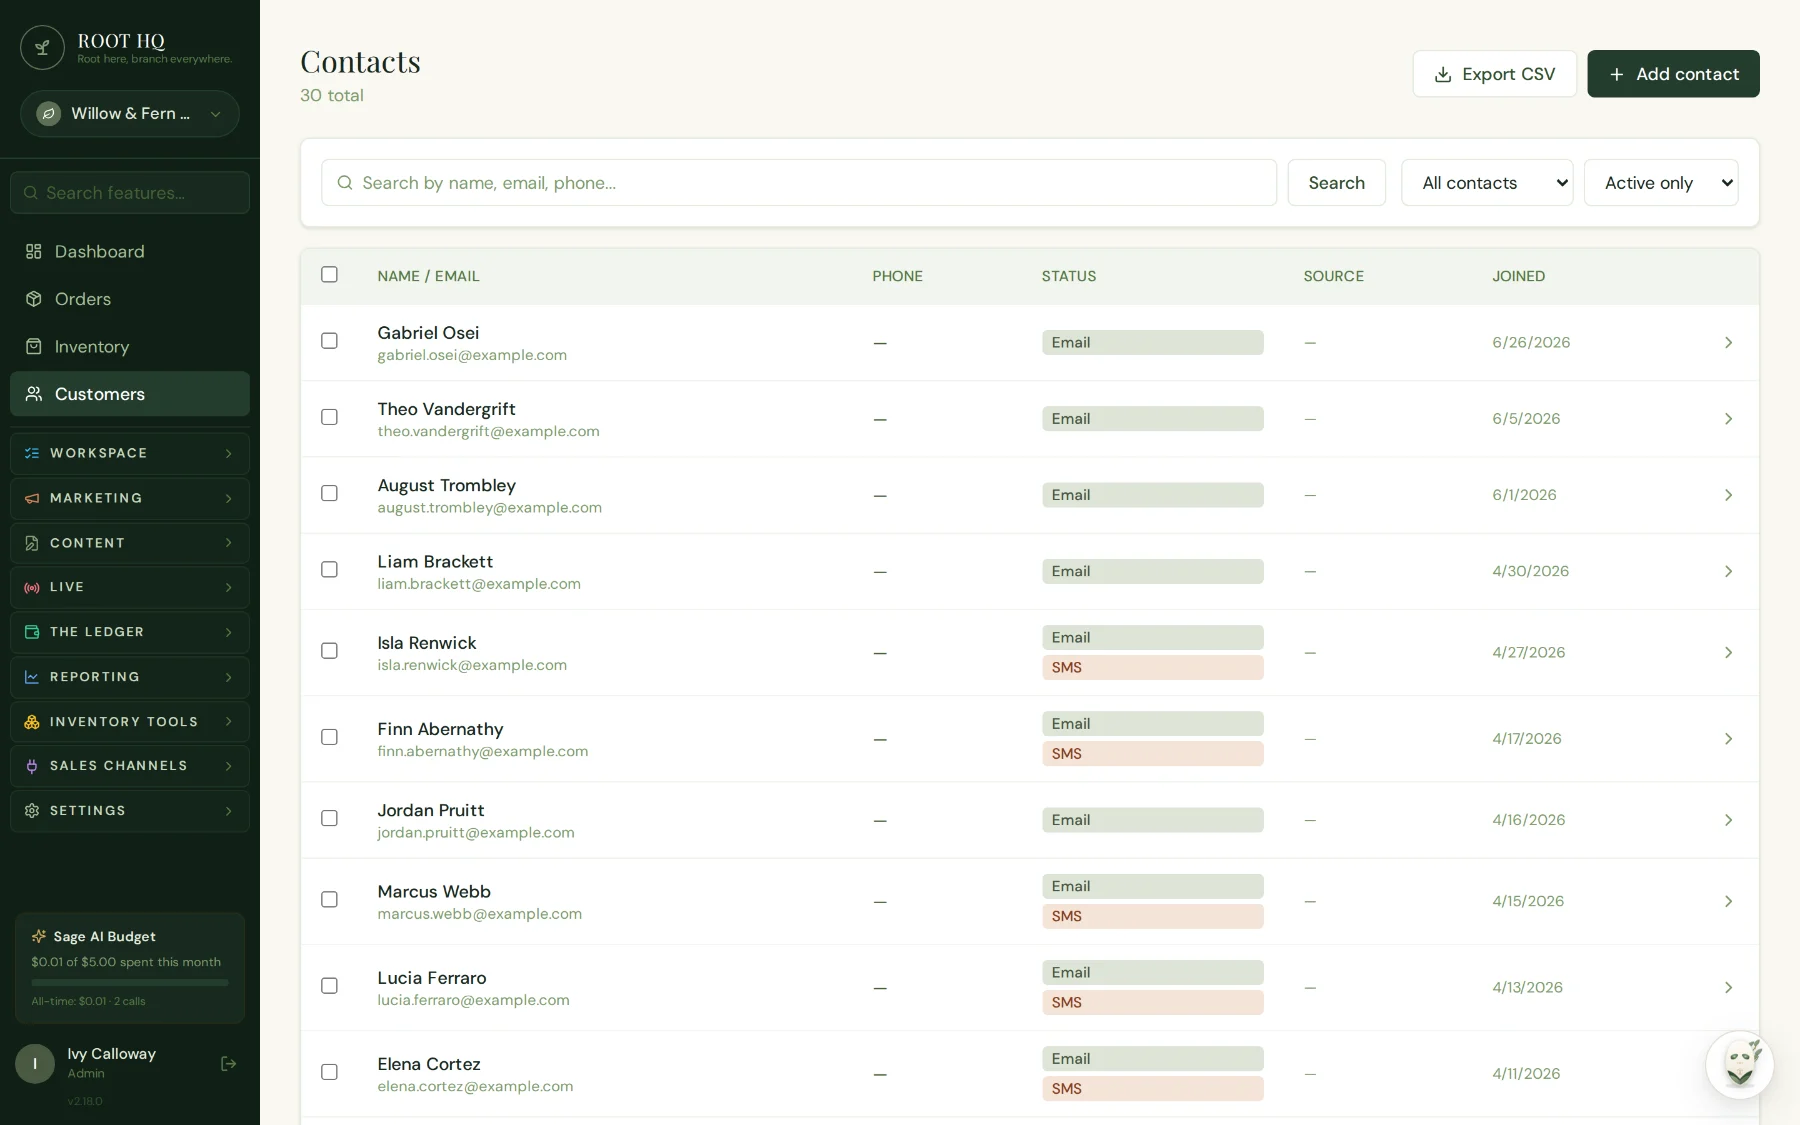Viewport: 1800px width, 1125px height.
Task: Open the All contacts filter dropdown
Action: tap(1487, 183)
